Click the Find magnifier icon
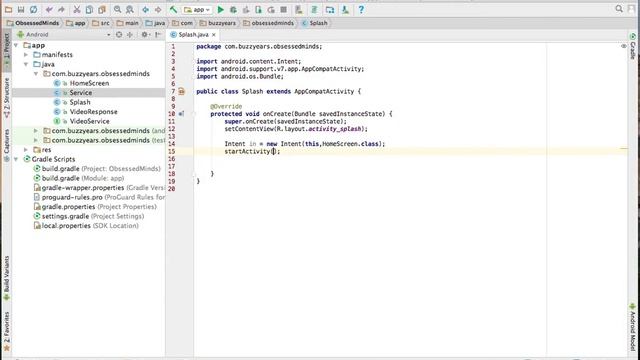 pyautogui.click(x=118, y=9)
